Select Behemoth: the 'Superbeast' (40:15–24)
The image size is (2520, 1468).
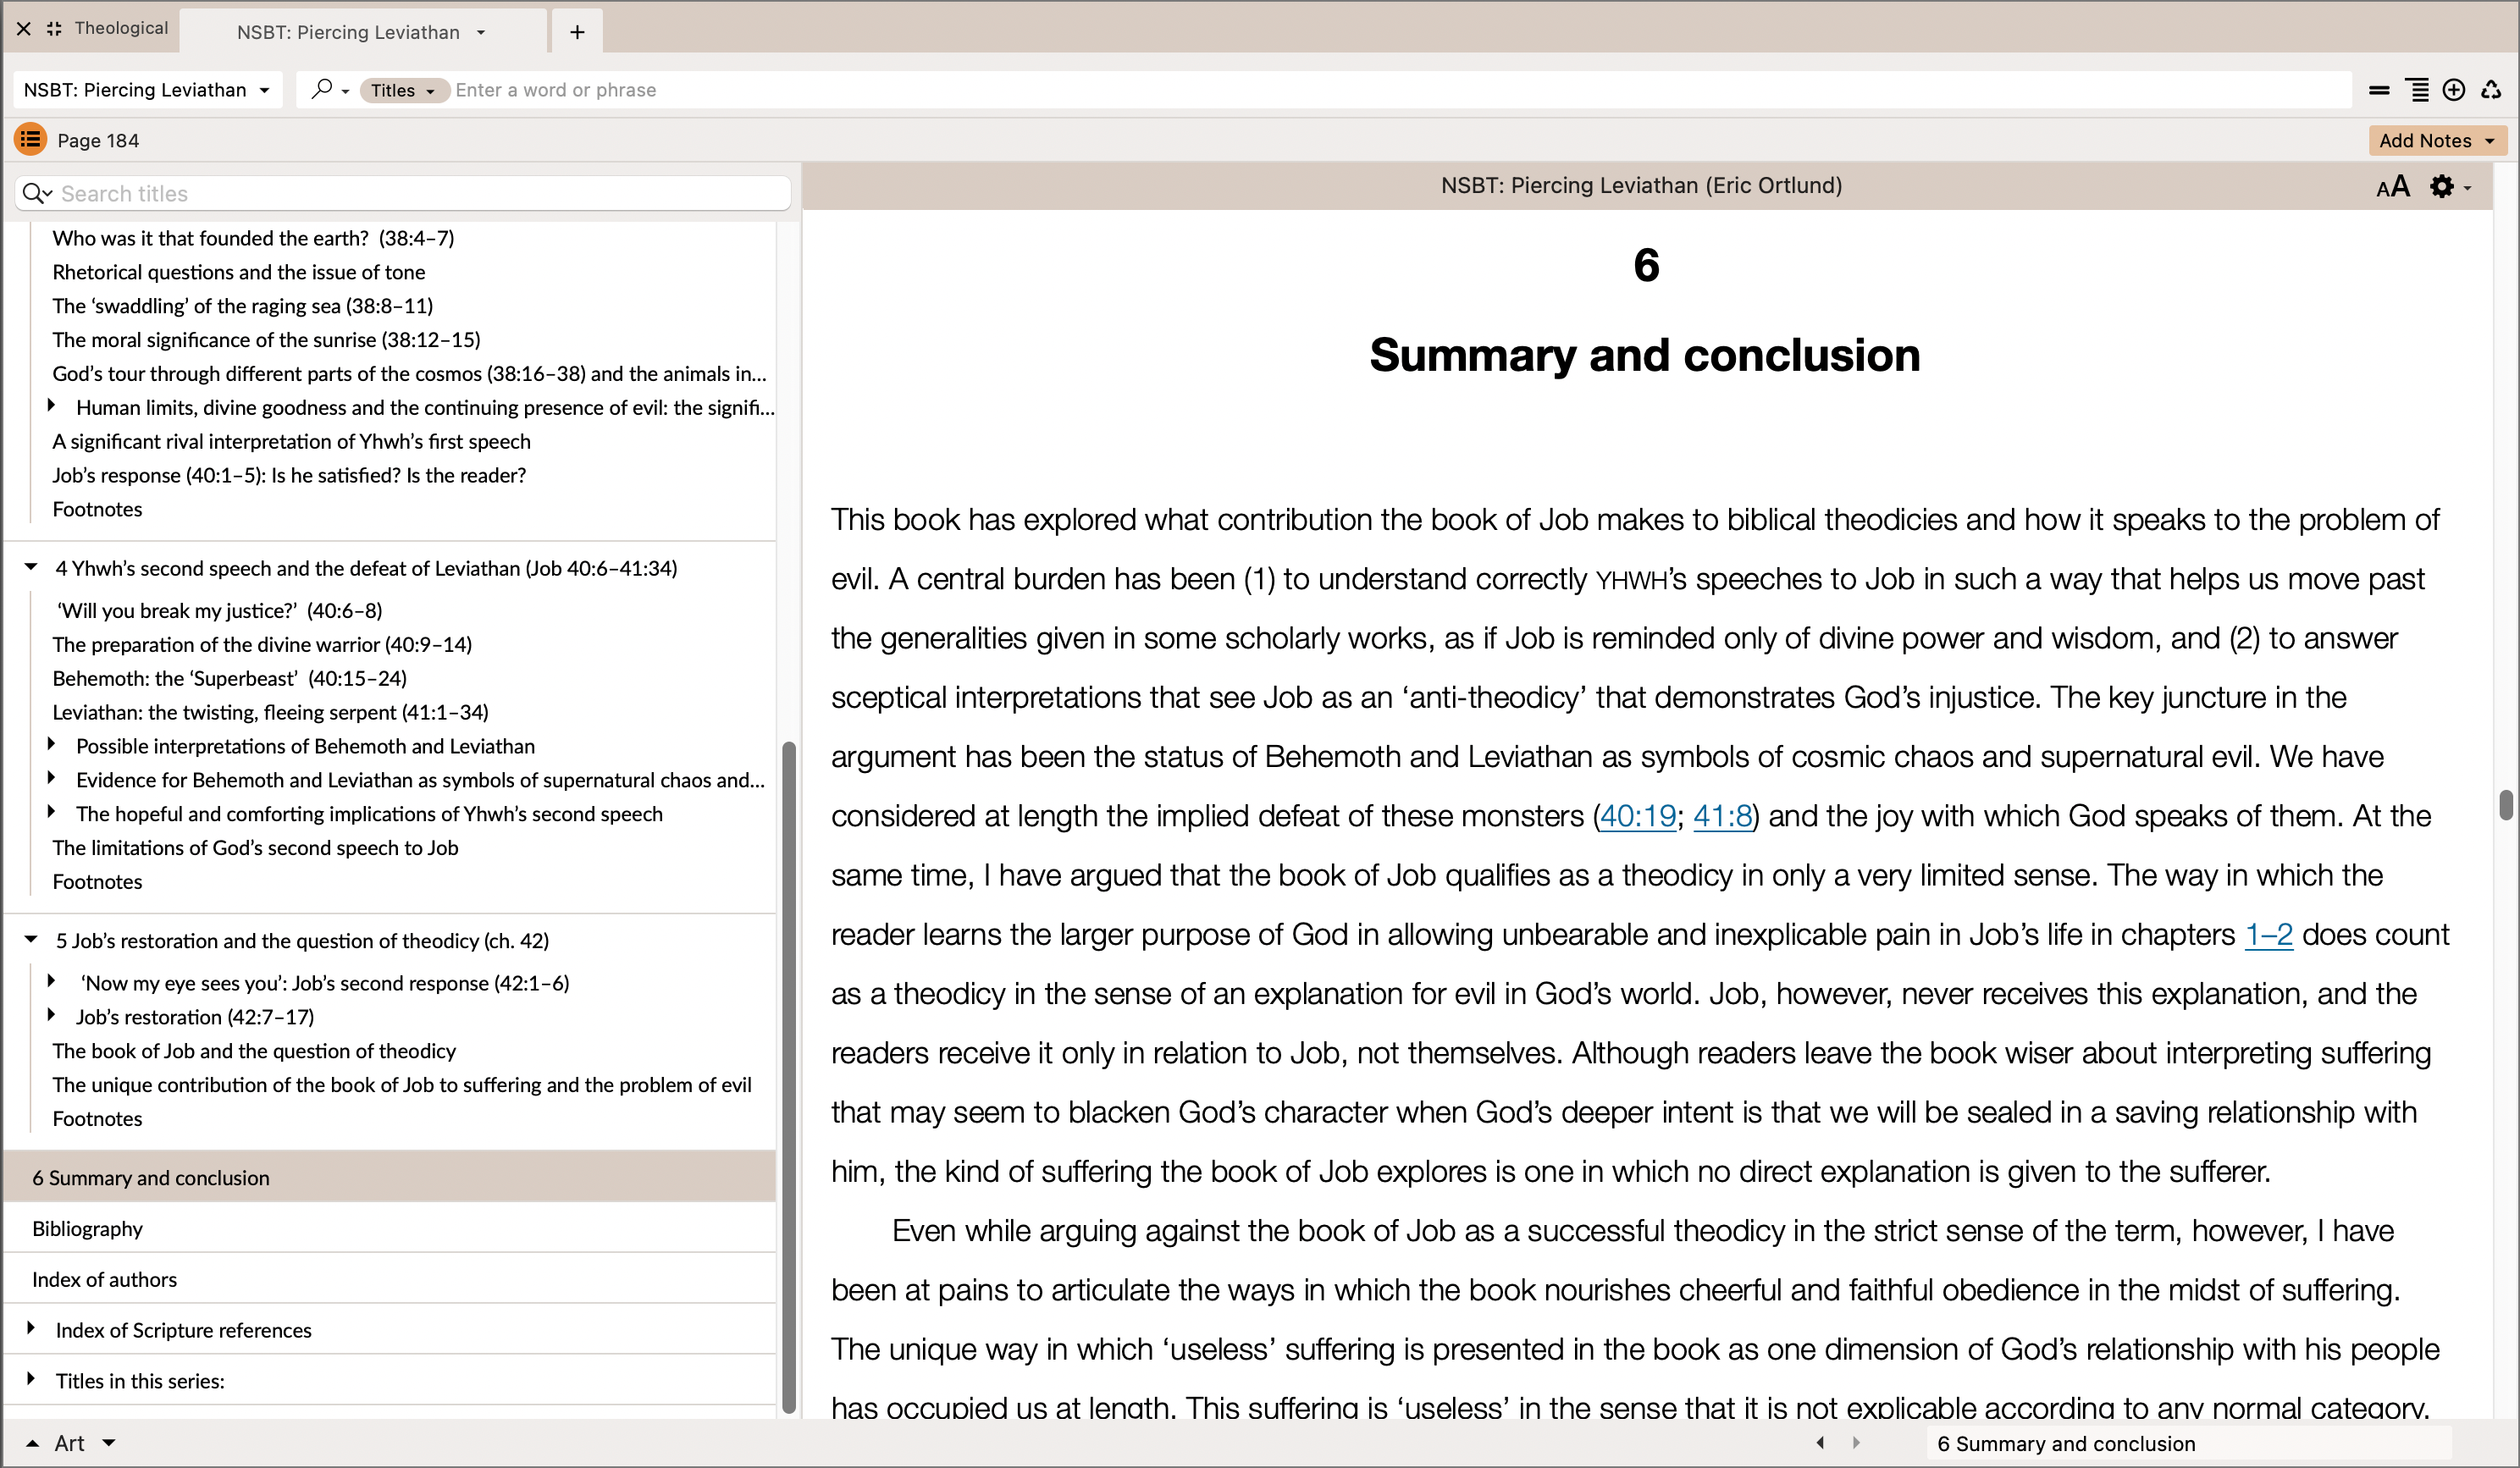pyautogui.click(x=230, y=678)
